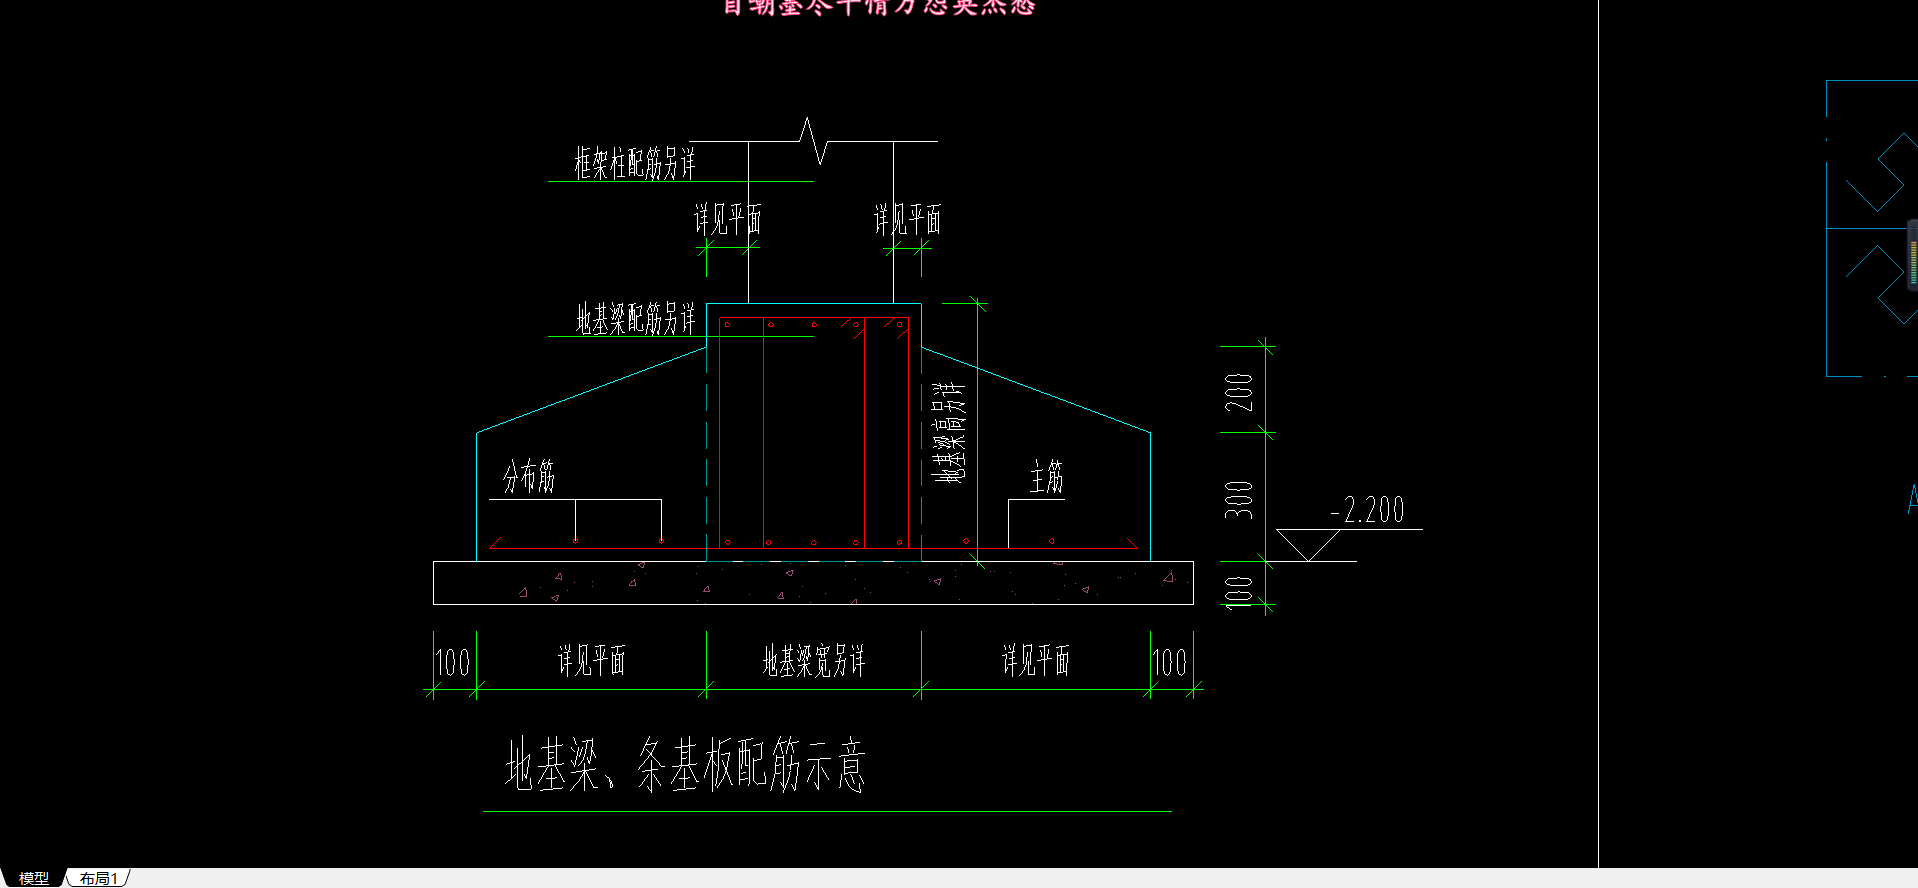
Task: Select 详见平面 text right of 地基梁宽另详
Action: [x=1036, y=661]
